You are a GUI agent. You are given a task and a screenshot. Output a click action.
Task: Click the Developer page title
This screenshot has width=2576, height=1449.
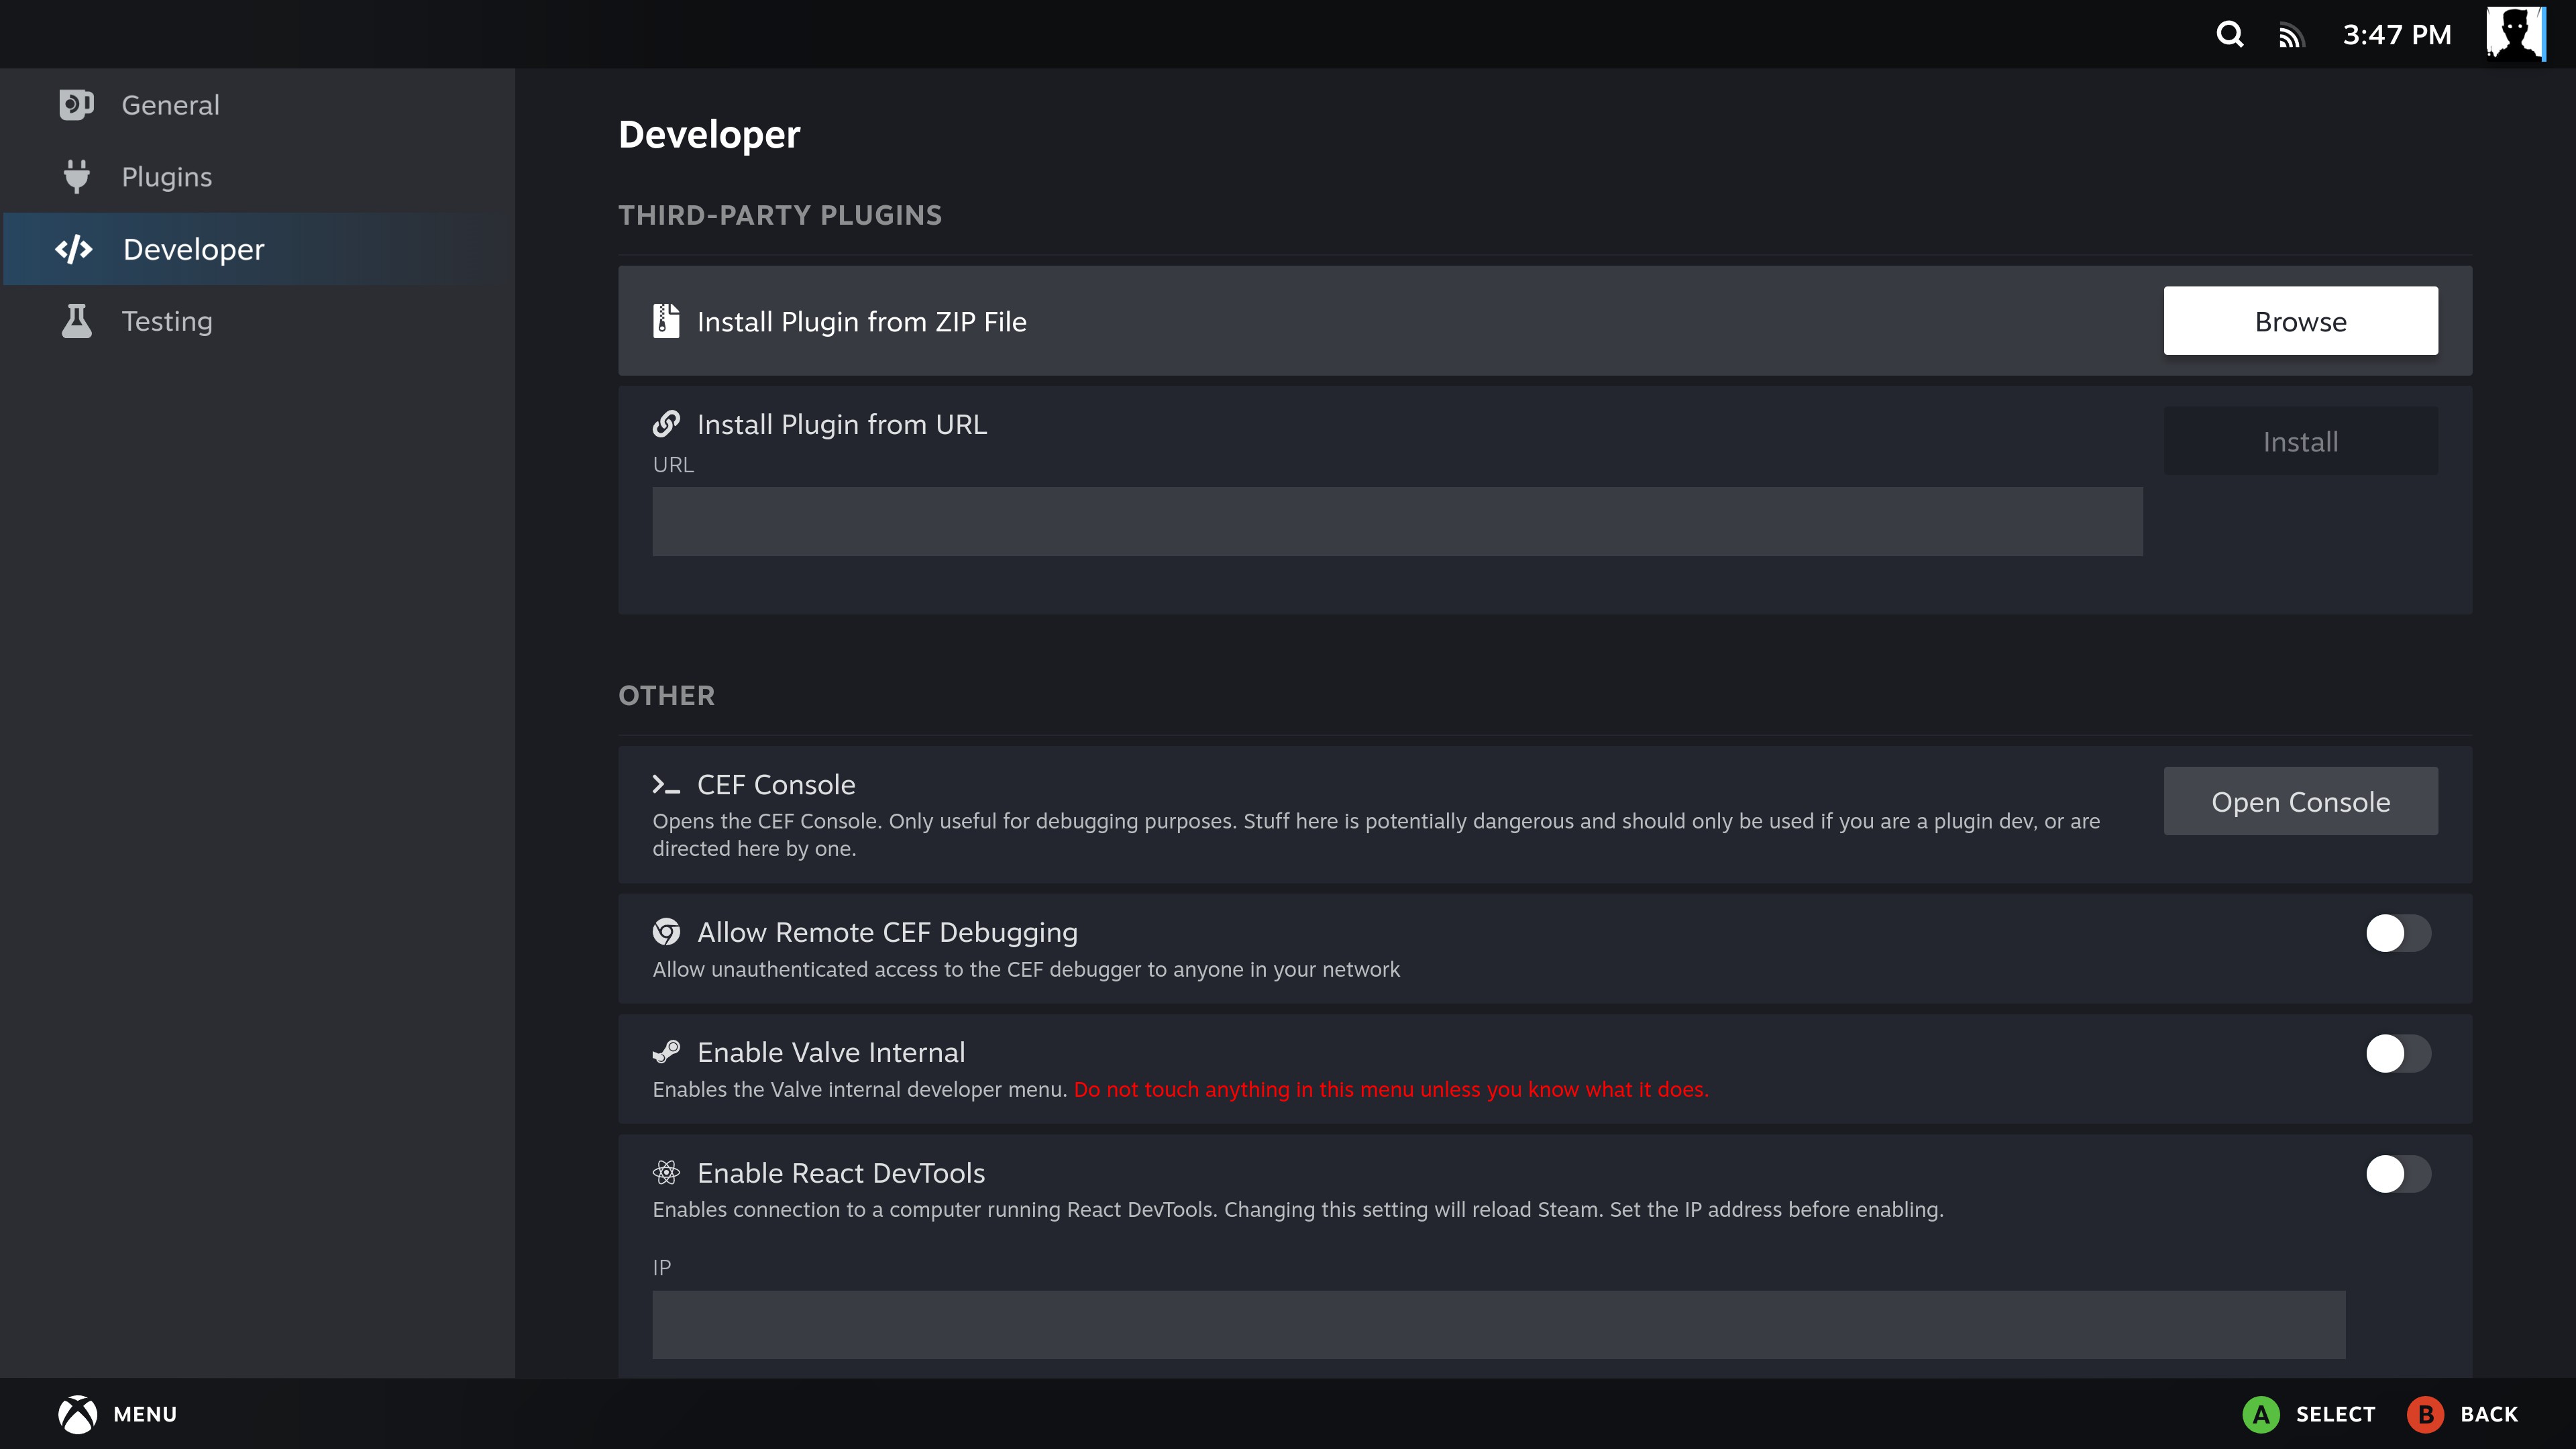[x=709, y=135]
